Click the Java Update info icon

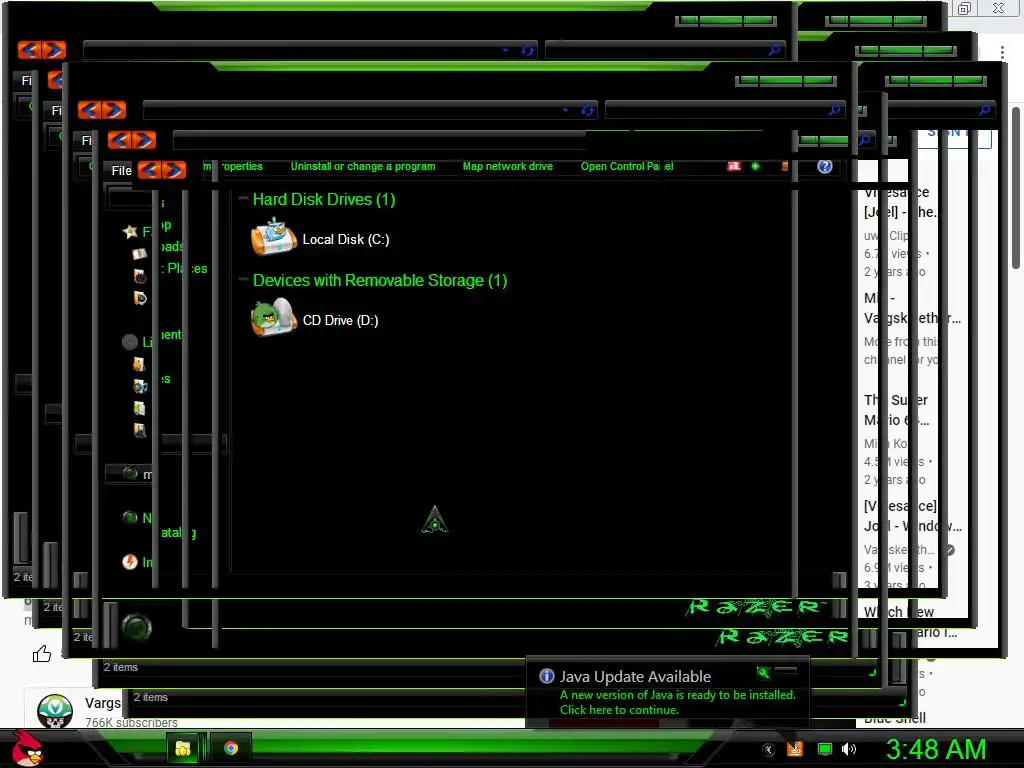pos(547,676)
